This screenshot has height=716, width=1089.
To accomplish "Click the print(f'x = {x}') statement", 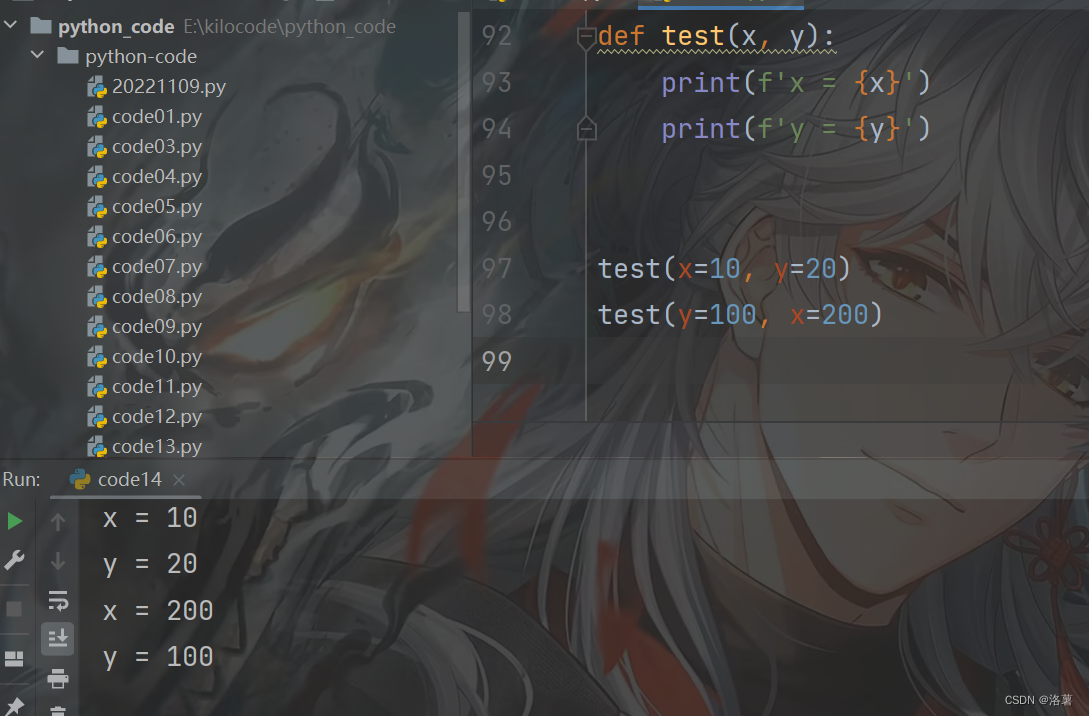I will pyautogui.click(x=796, y=83).
